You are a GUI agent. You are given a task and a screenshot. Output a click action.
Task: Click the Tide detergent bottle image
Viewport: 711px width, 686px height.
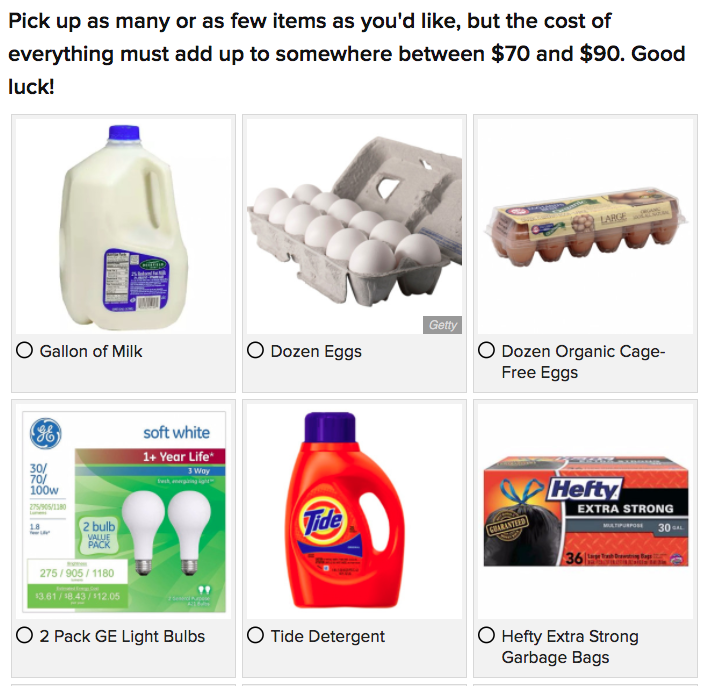[x=353, y=511]
